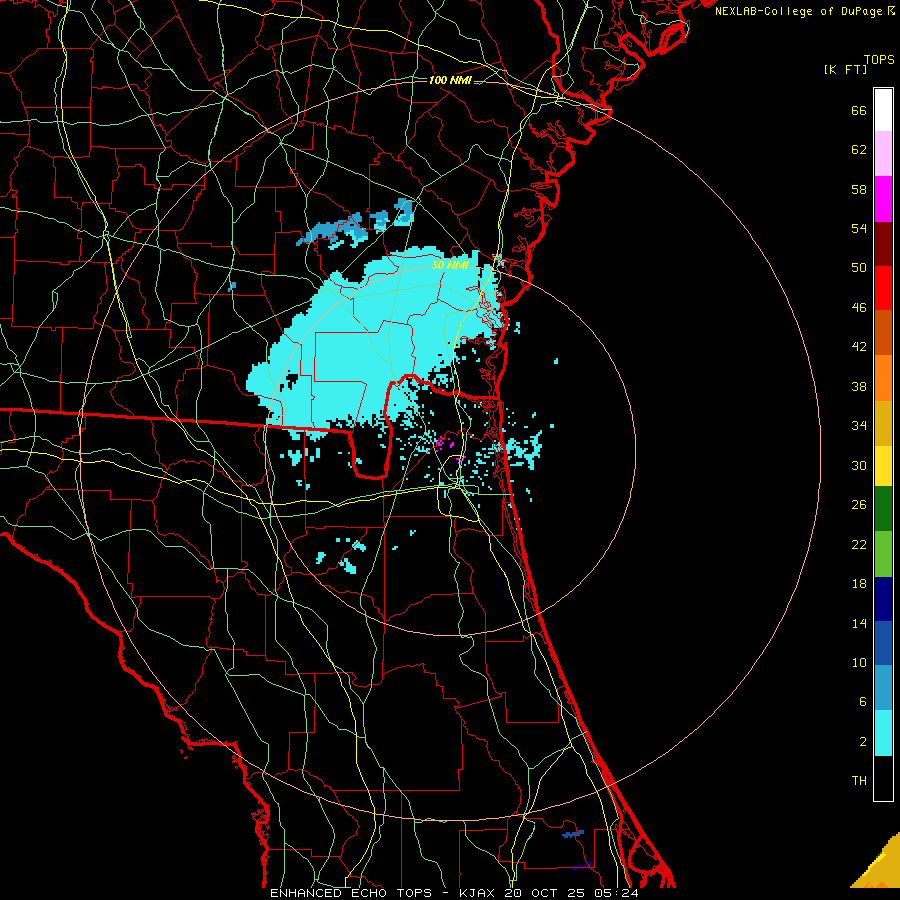Click the [K FT] units label

[845, 69]
